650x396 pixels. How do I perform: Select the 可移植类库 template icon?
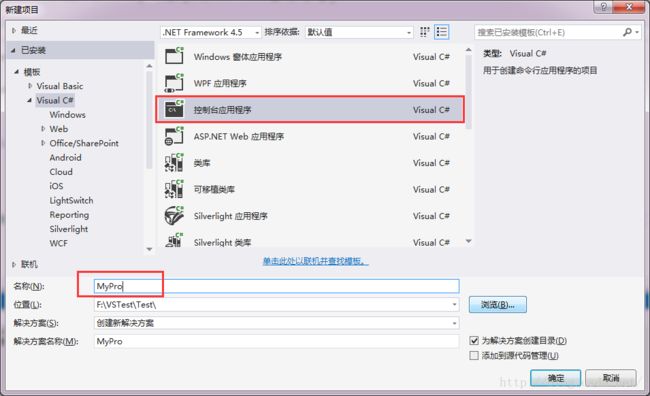[x=174, y=189]
